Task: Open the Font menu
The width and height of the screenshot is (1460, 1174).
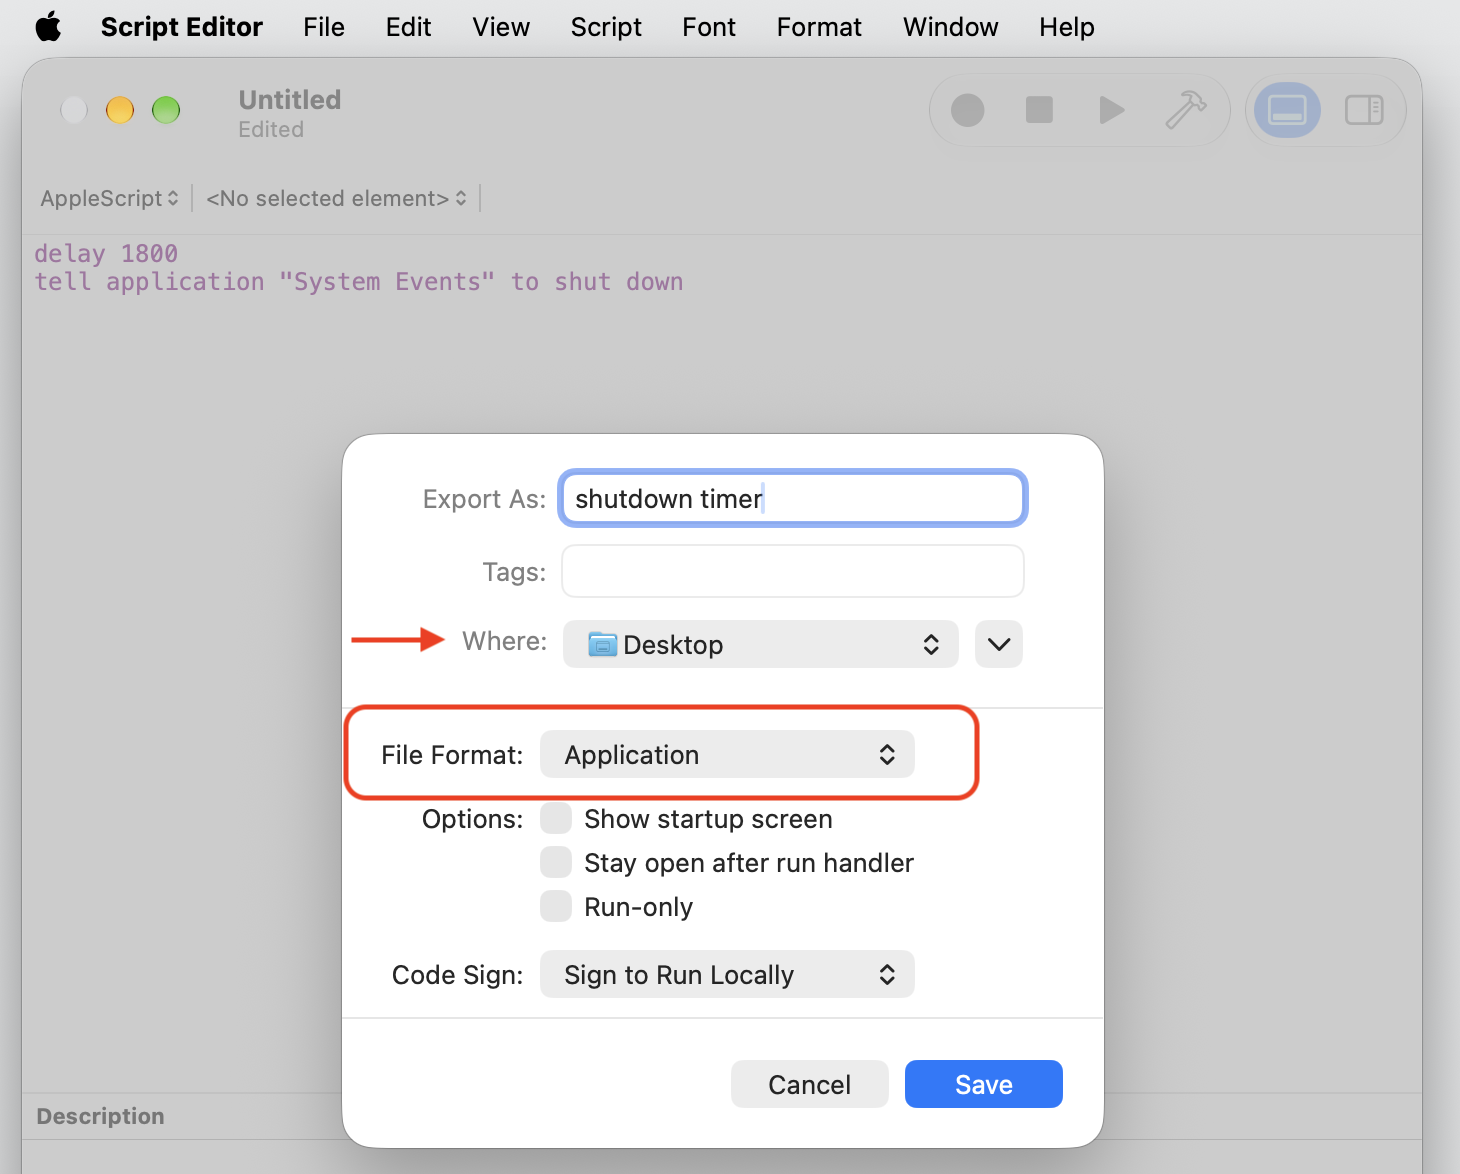Action: 709,27
